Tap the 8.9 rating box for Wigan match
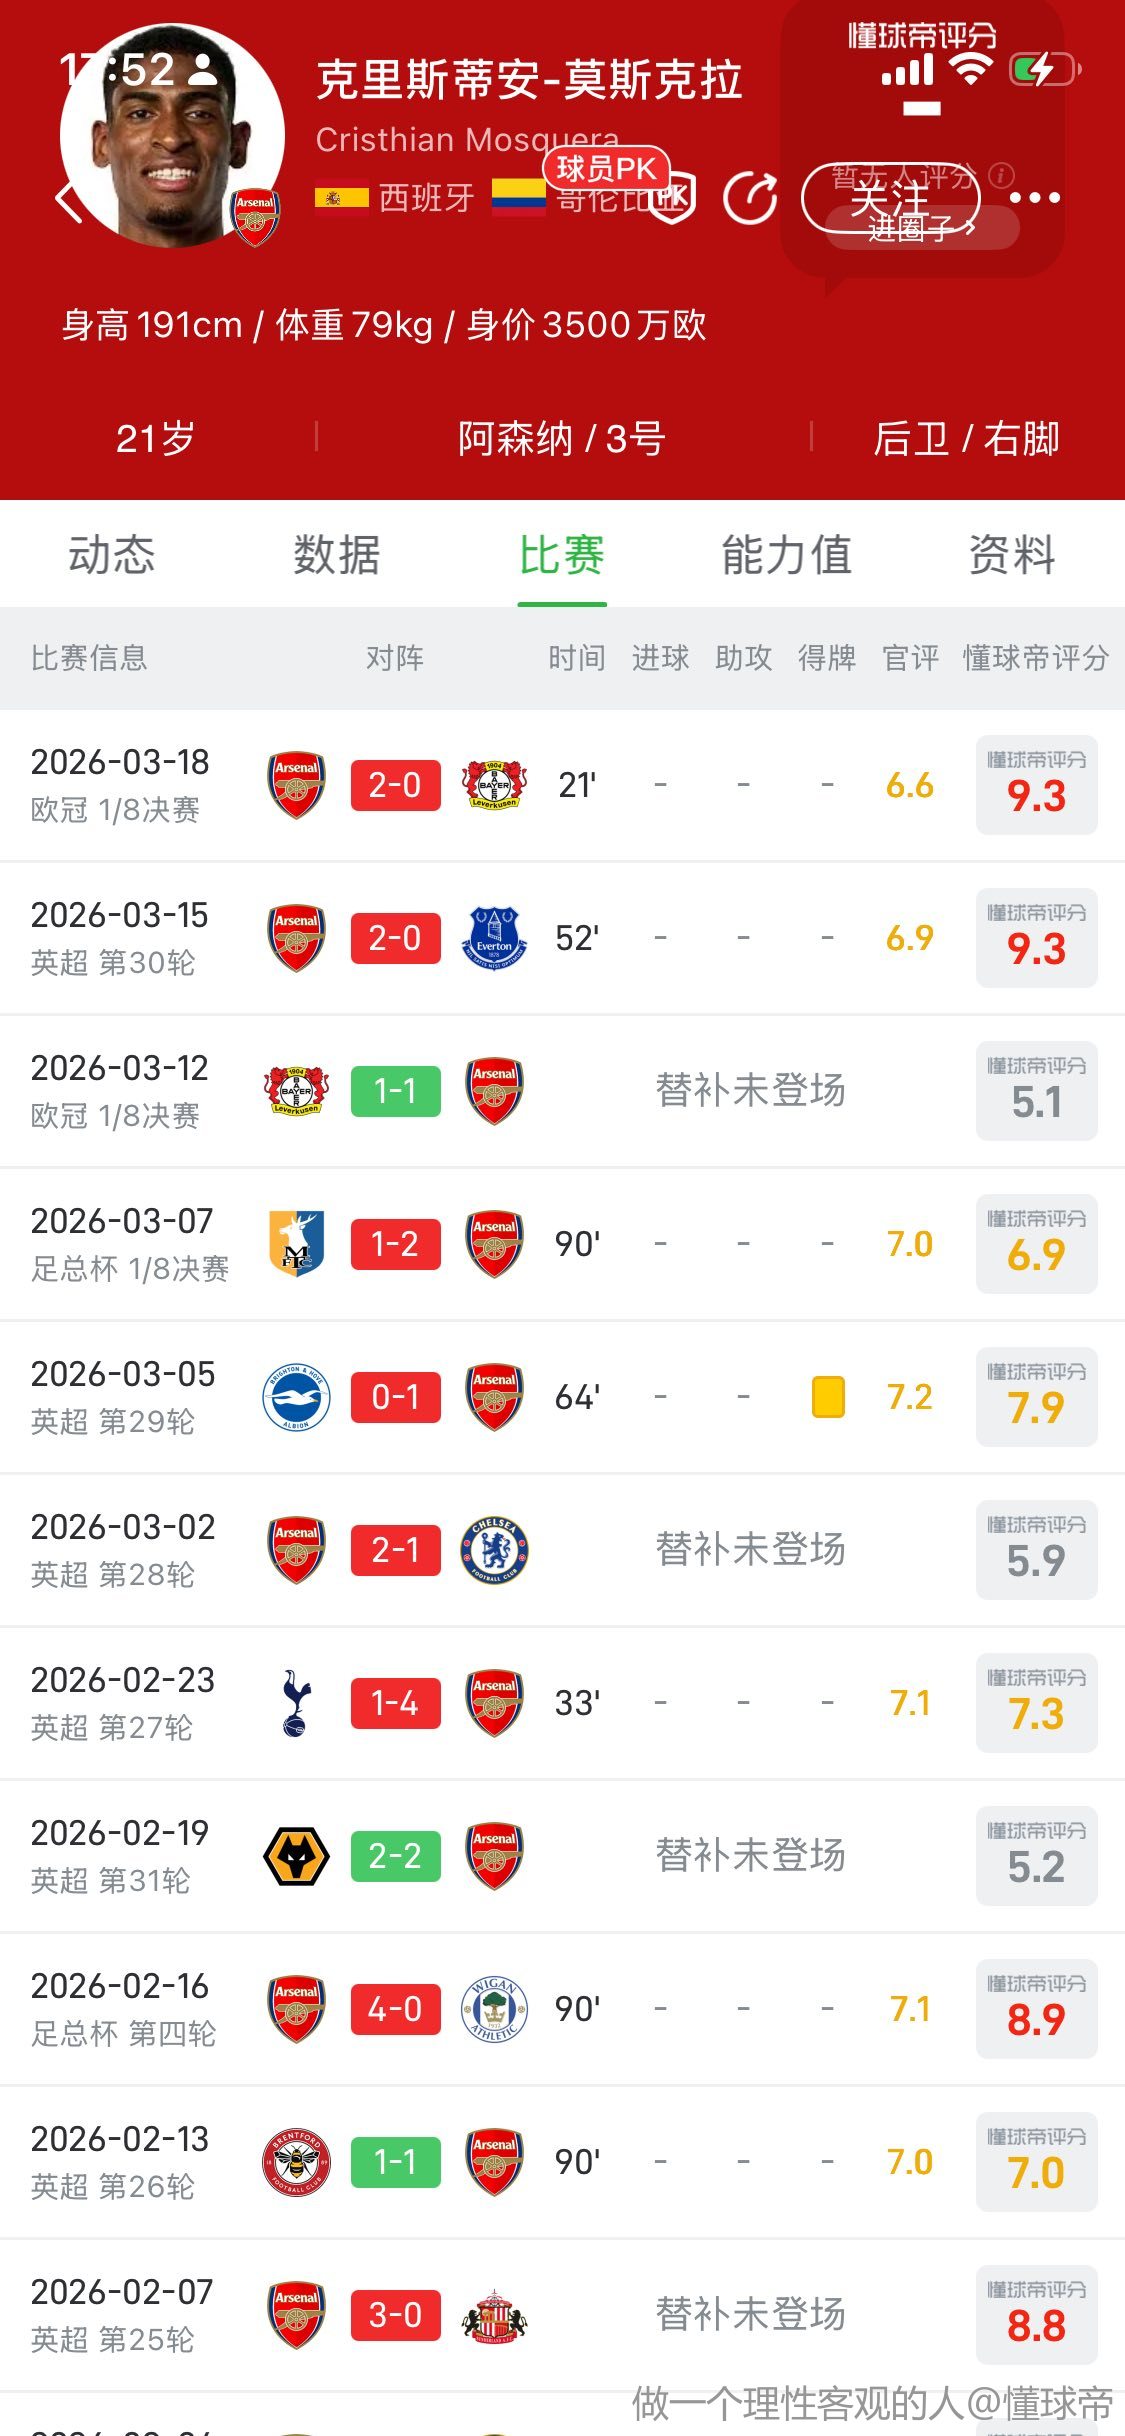This screenshot has height=2436, width=1125. 1036,2009
